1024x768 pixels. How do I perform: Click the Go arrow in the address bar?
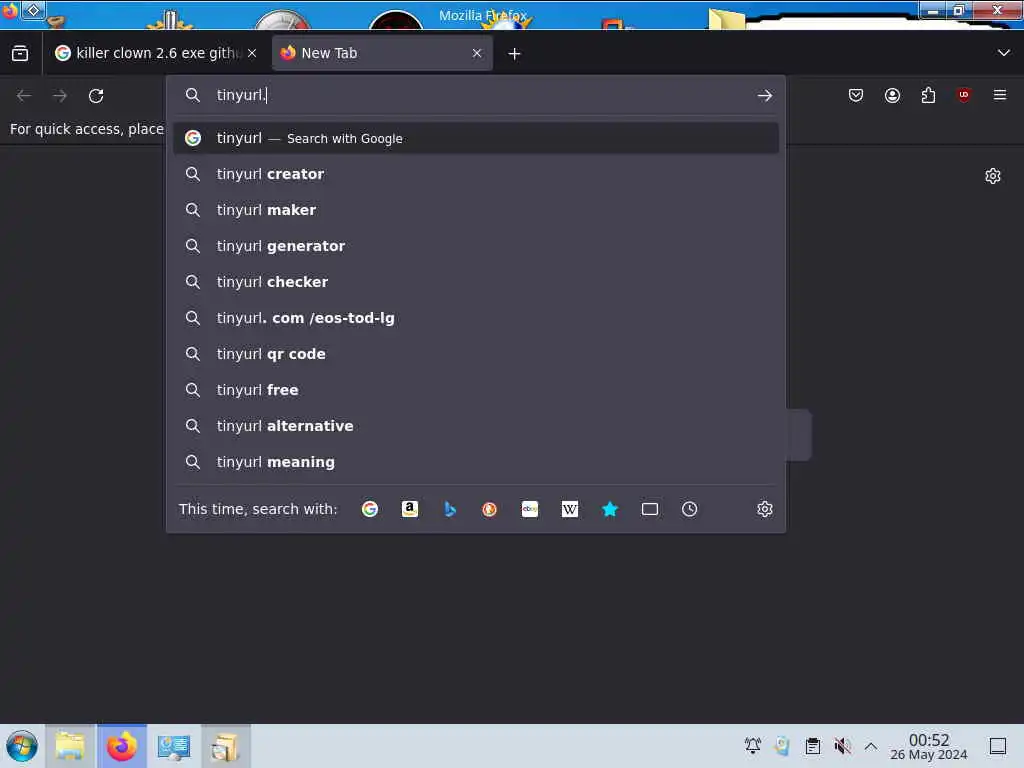[x=765, y=96]
